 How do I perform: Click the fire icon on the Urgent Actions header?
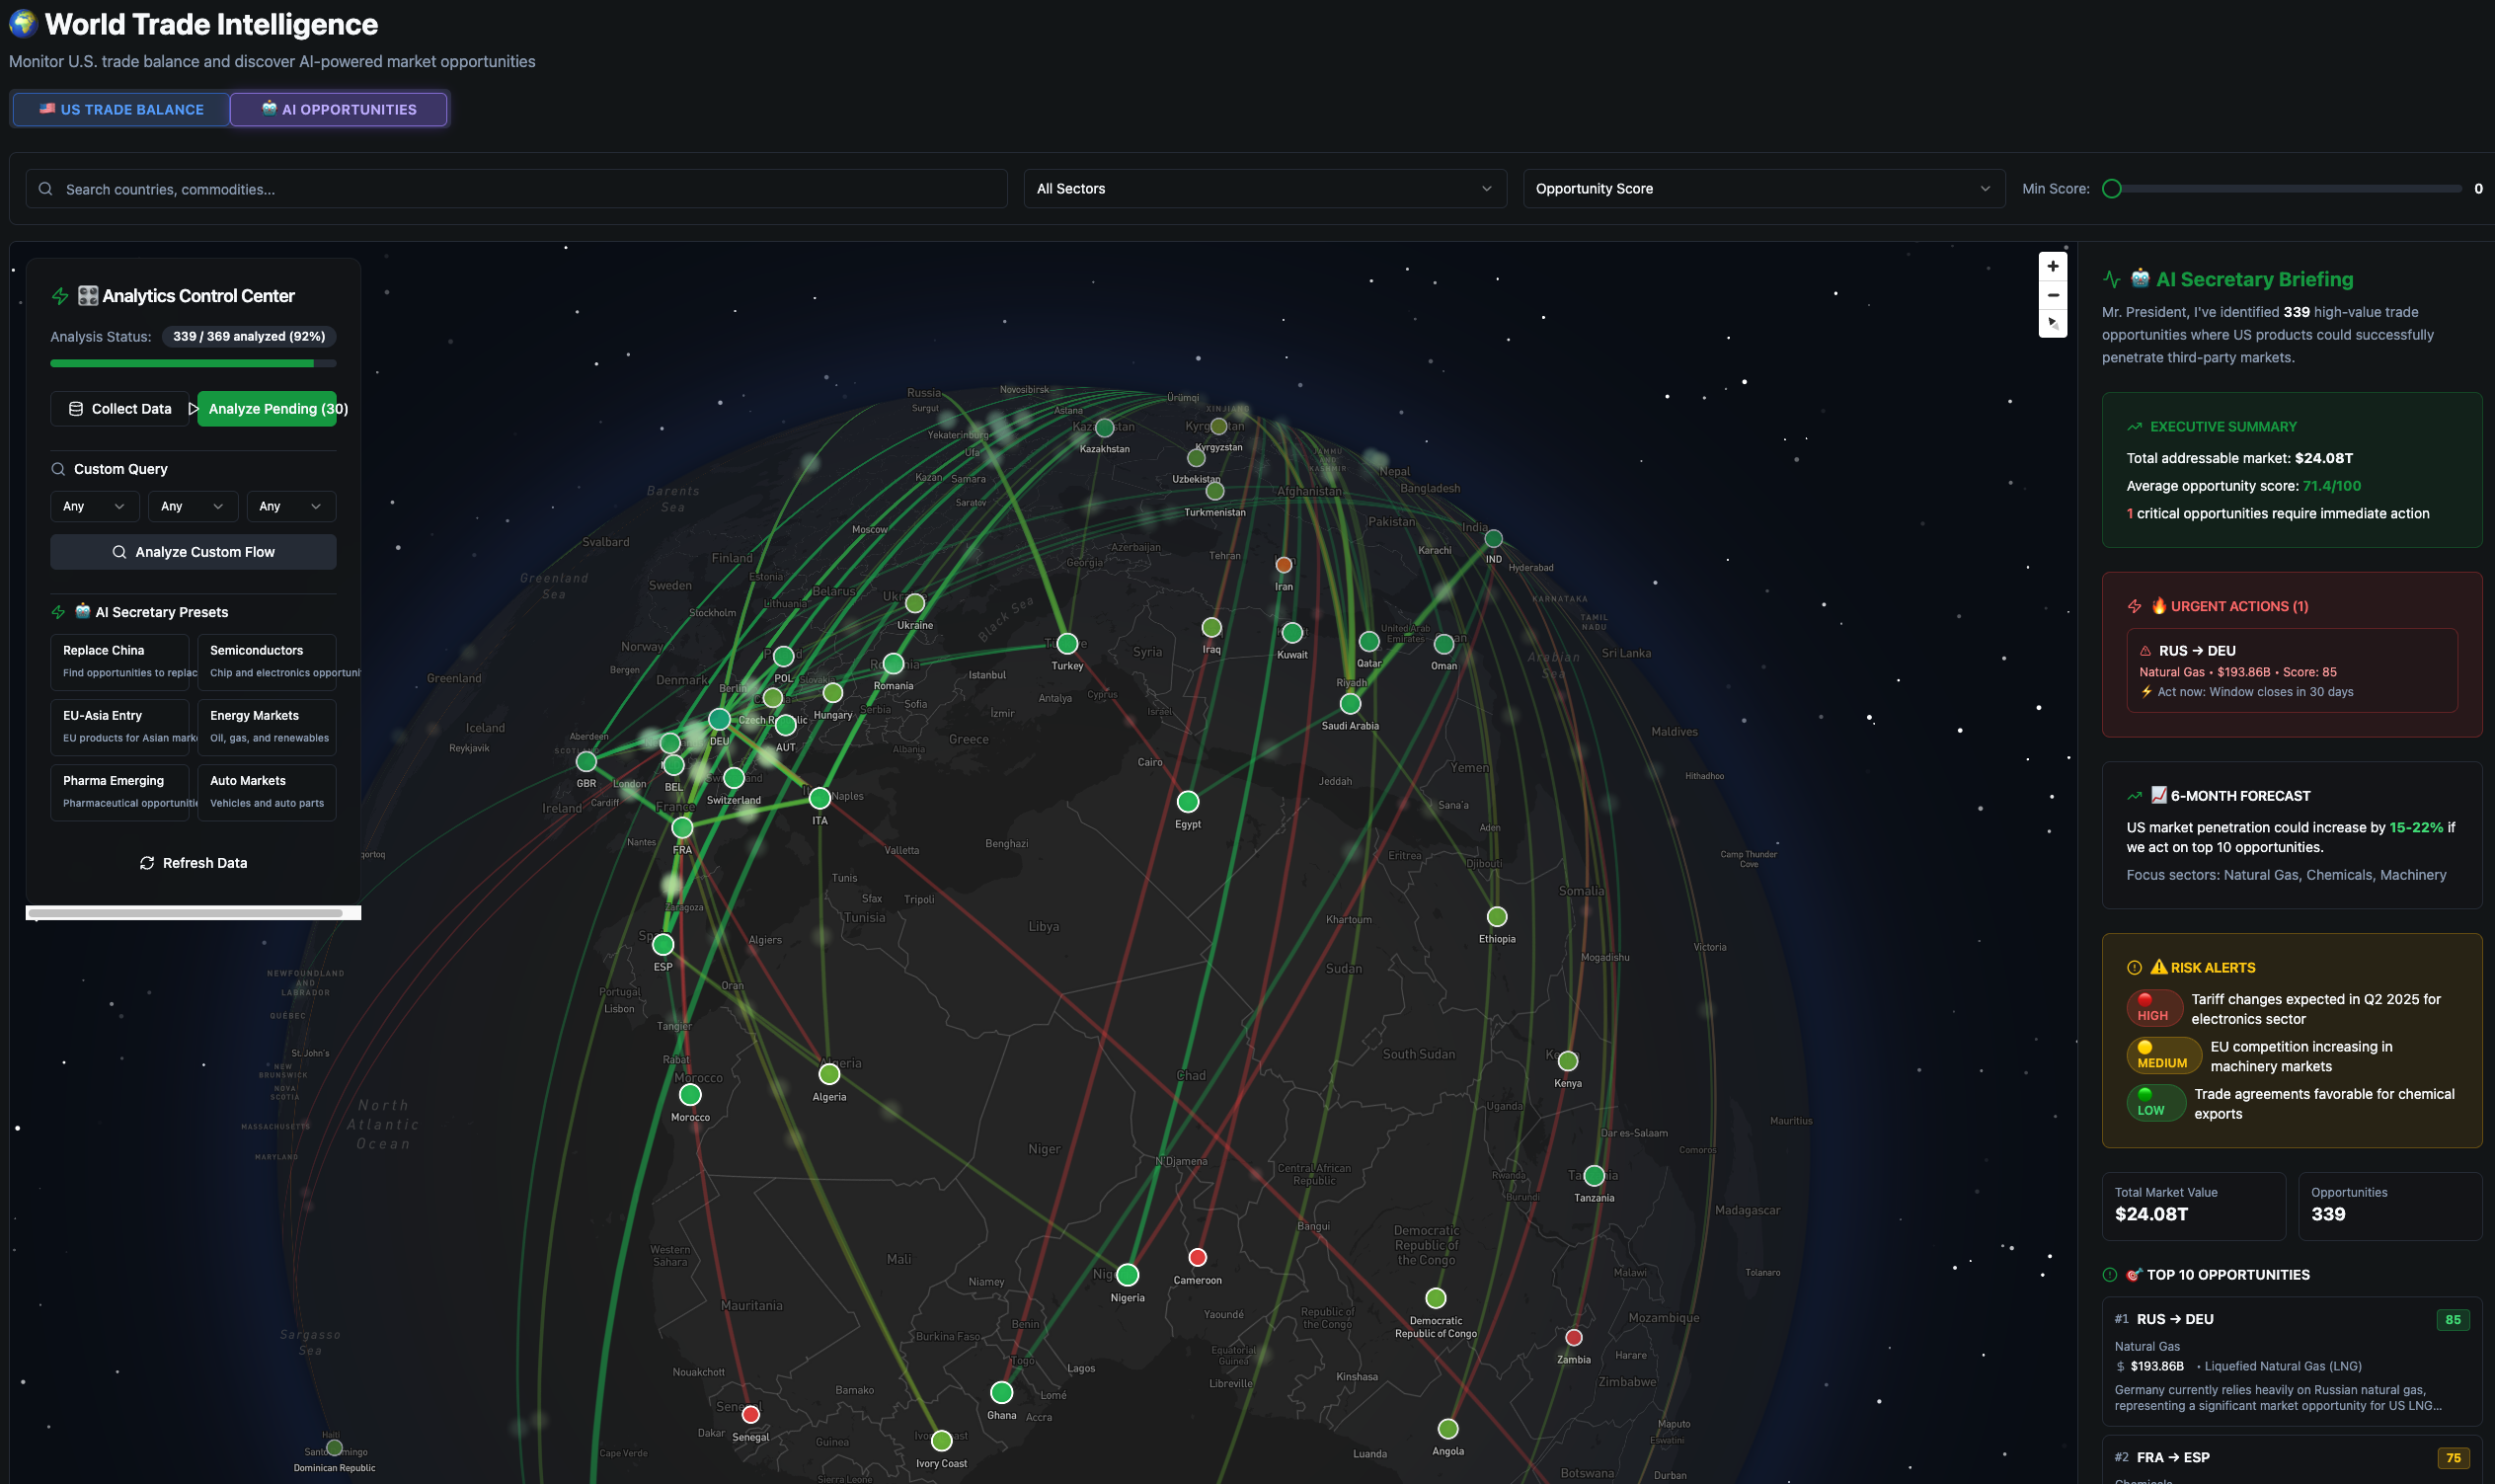pyautogui.click(x=2160, y=606)
